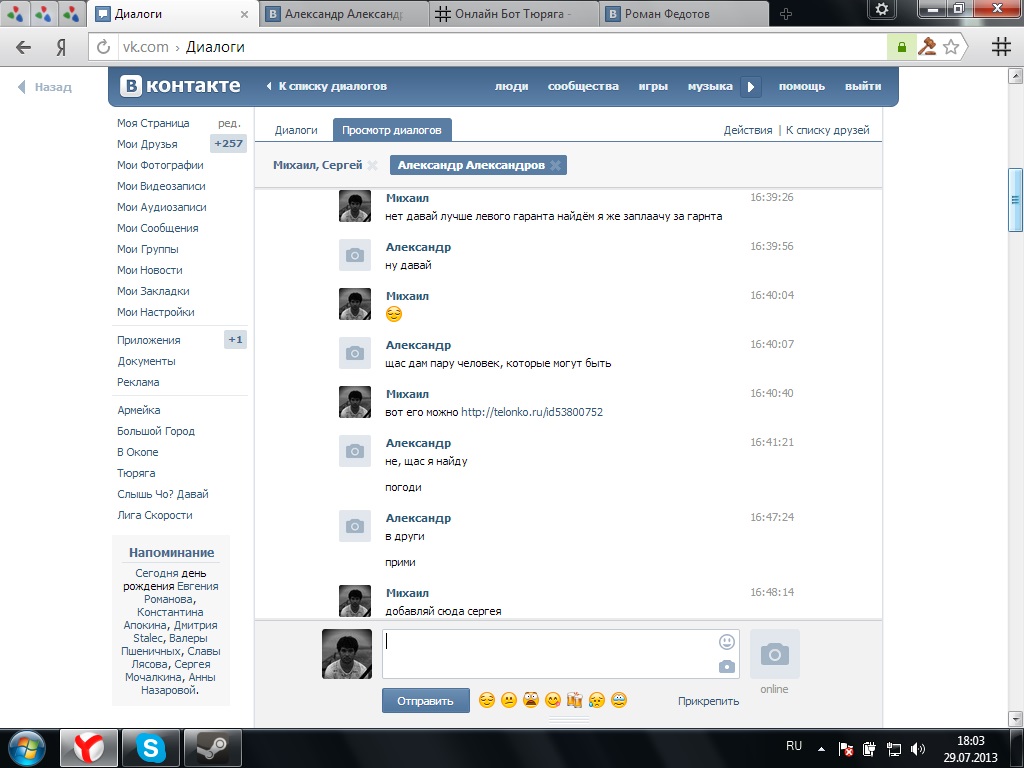Open сообщества in top menu
Viewport: 1024px width, 768px height.
pyautogui.click(x=583, y=86)
